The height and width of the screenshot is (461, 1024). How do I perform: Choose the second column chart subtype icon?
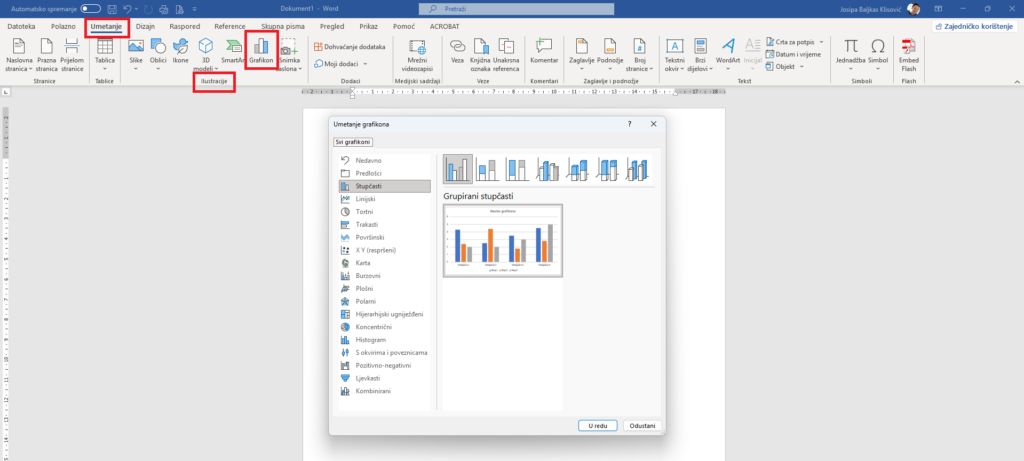(x=487, y=169)
